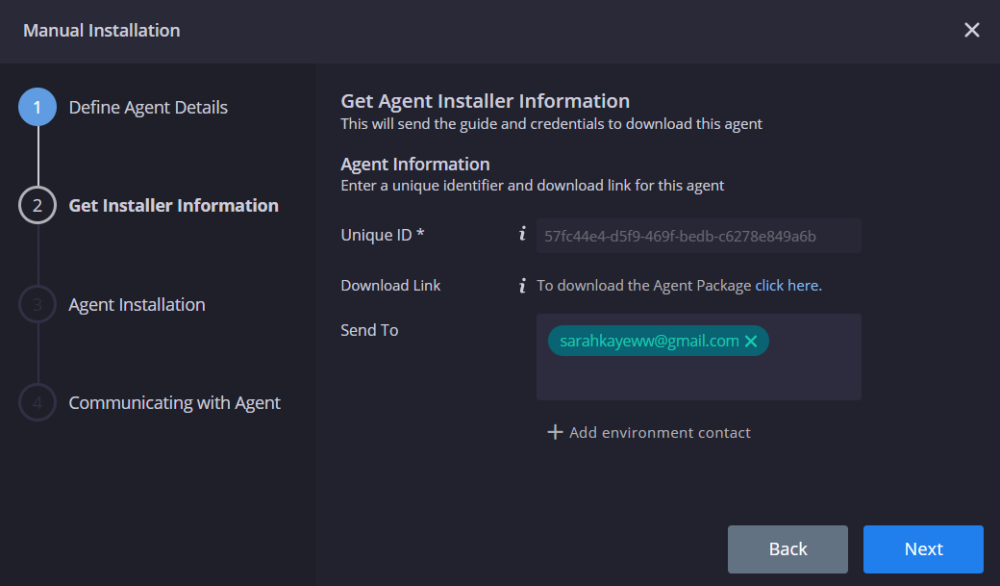Select step 4 circle for Communicating with Agent
The image size is (1000, 586).
pos(37,402)
